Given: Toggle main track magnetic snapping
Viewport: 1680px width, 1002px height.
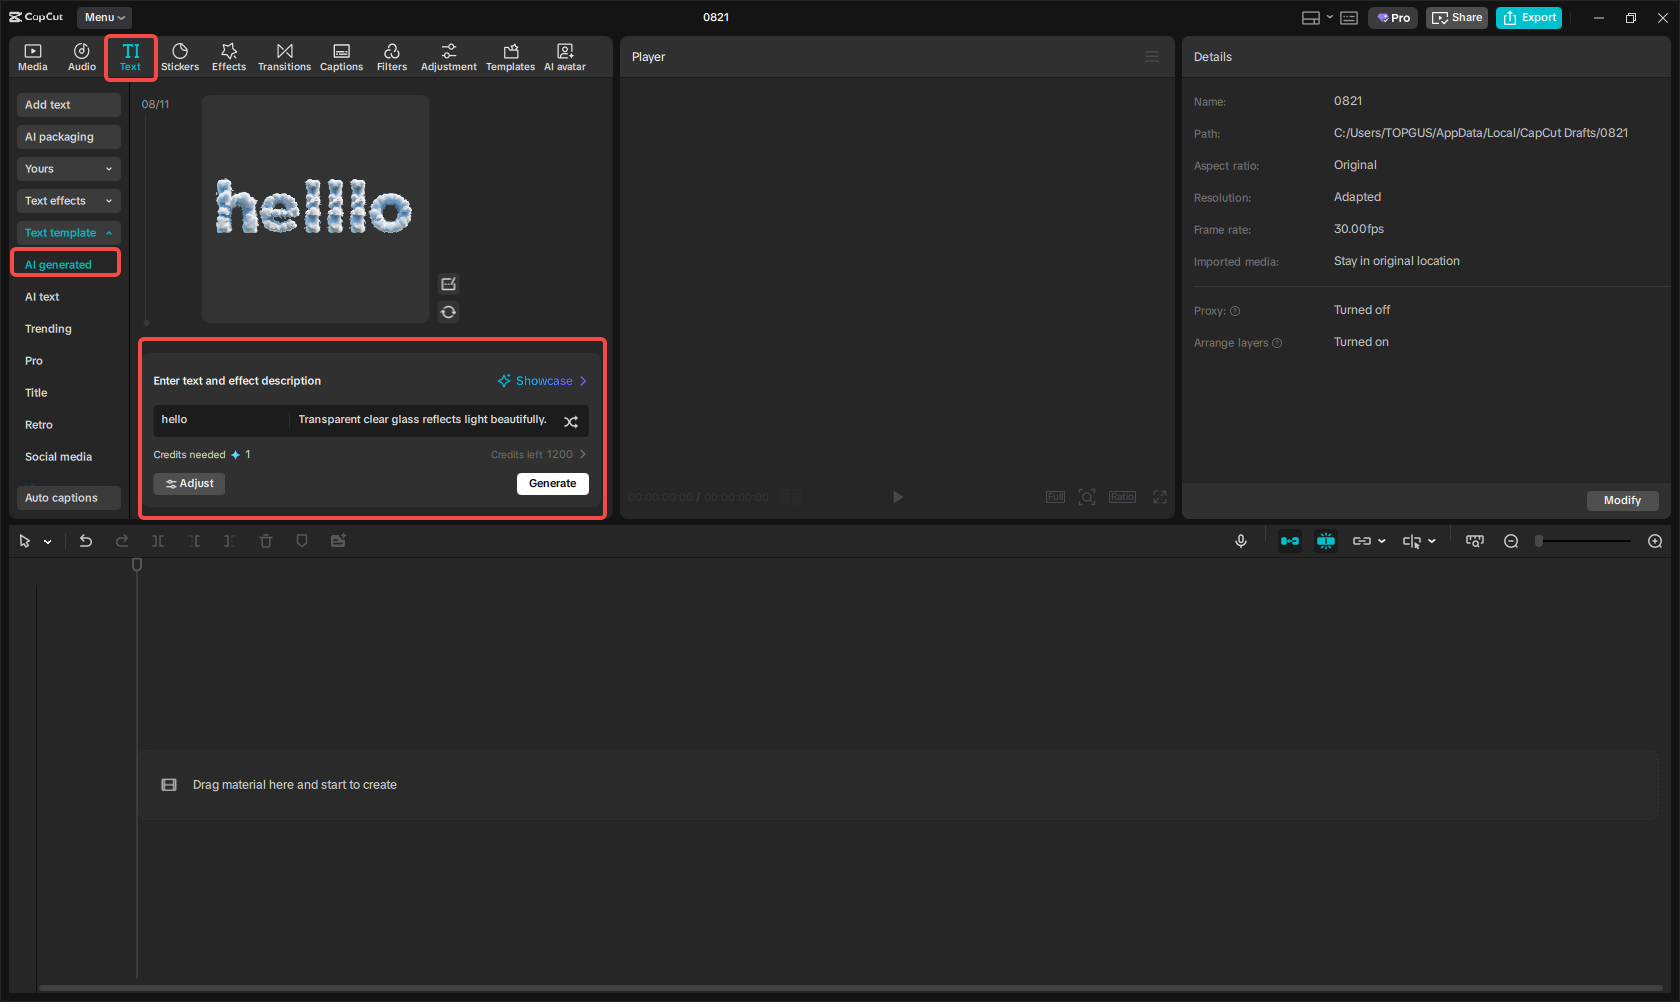Looking at the screenshot, I should (1289, 540).
